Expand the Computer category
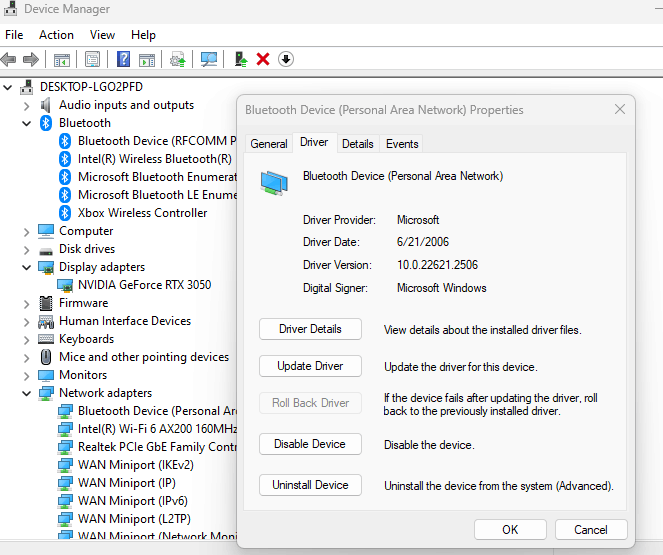Image resolution: width=663 pixels, height=555 pixels. pyautogui.click(x=27, y=232)
